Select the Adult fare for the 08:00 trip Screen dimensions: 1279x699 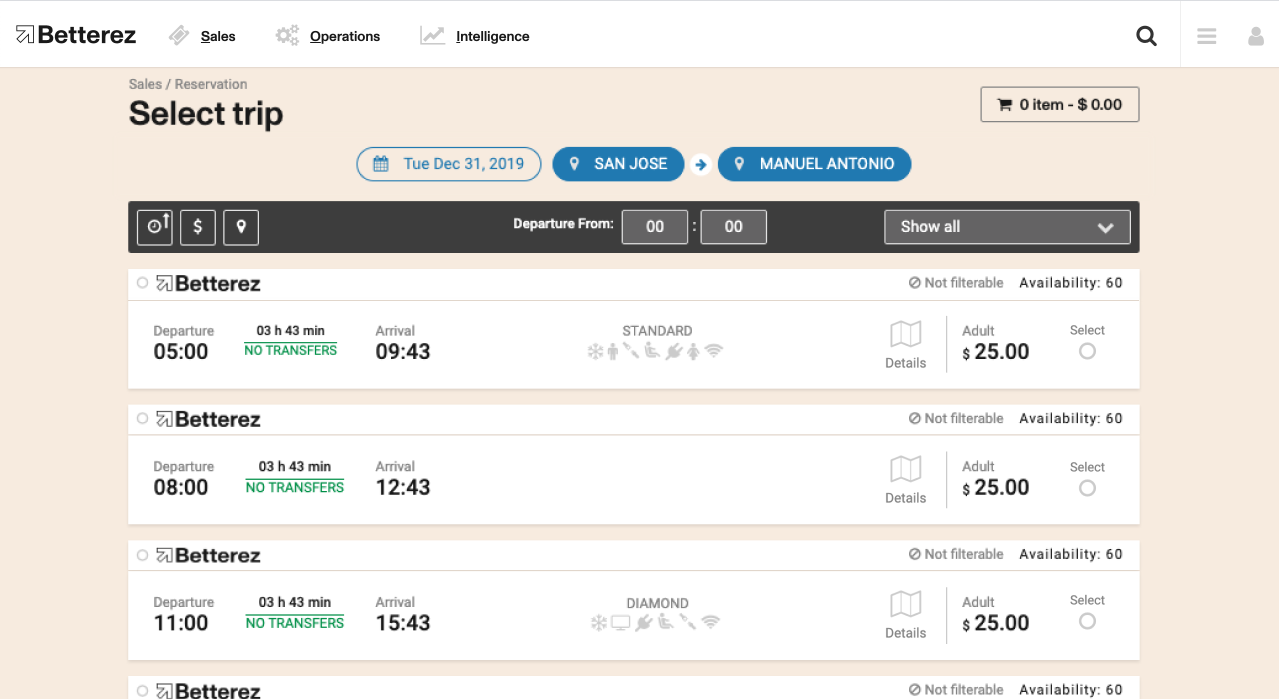point(1087,488)
